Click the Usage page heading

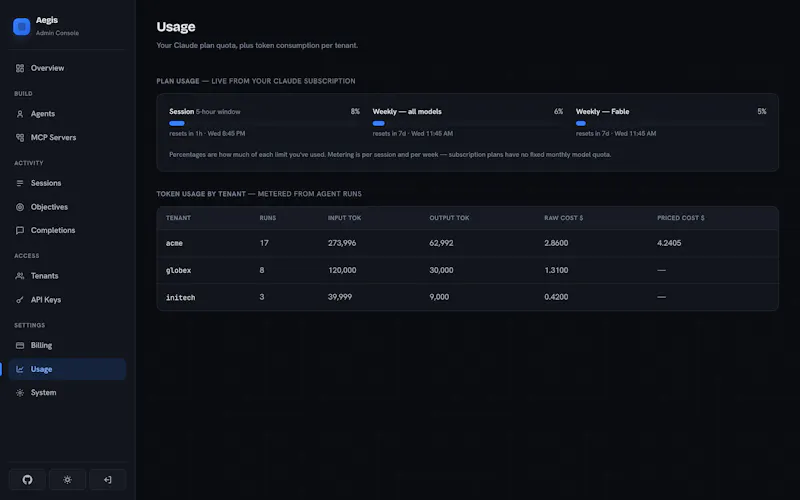(x=176, y=27)
